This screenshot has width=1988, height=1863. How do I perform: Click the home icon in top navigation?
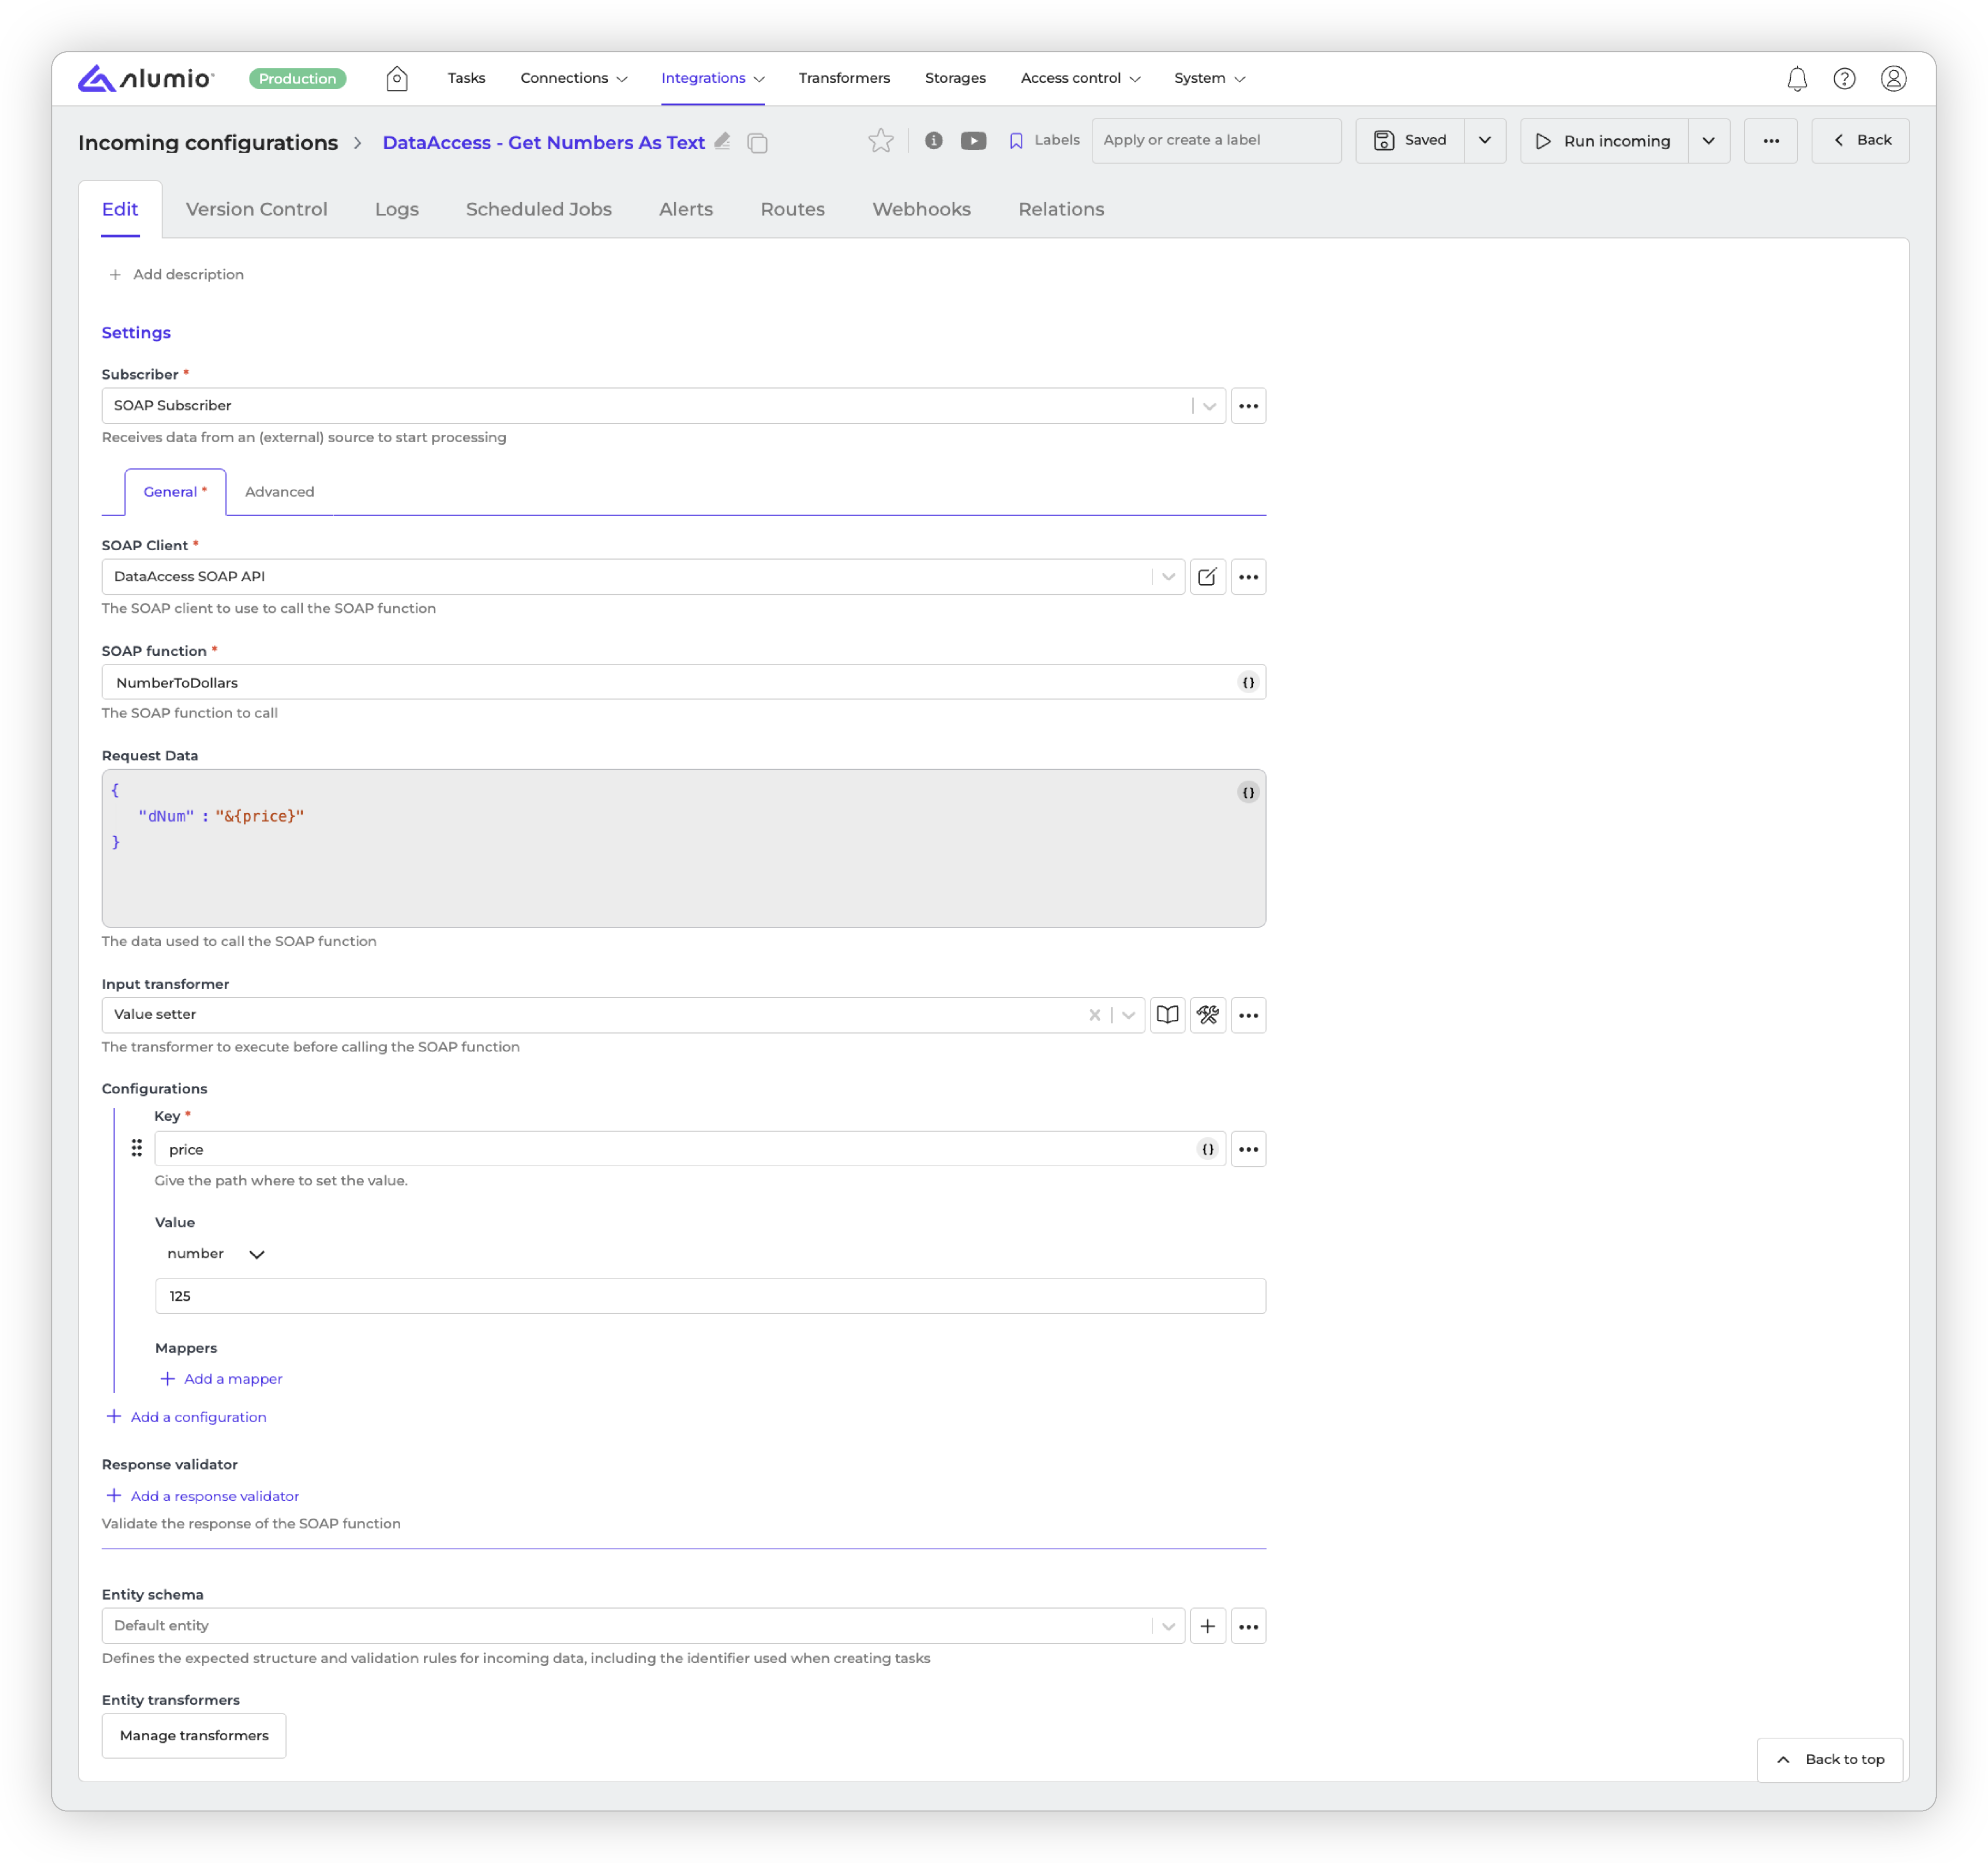396,78
